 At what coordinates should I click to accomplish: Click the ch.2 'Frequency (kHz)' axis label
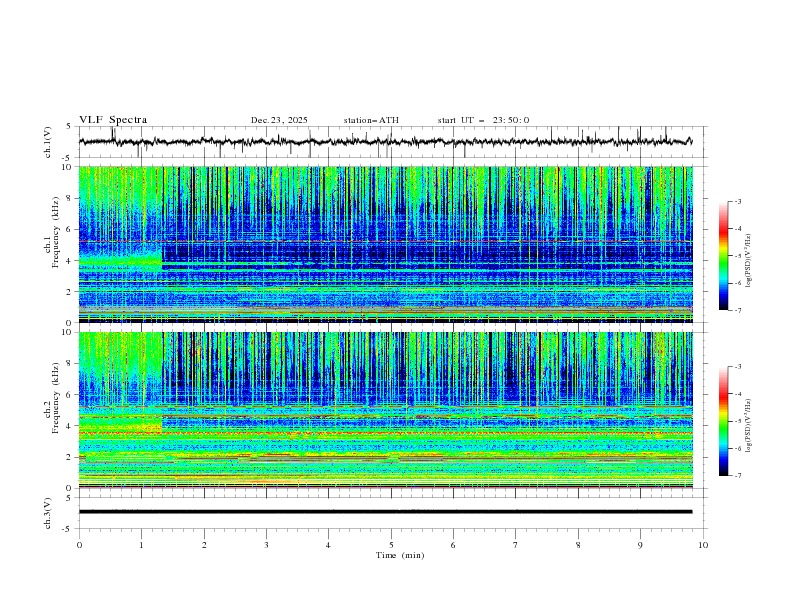pyautogui.click(x=57, y=396)
